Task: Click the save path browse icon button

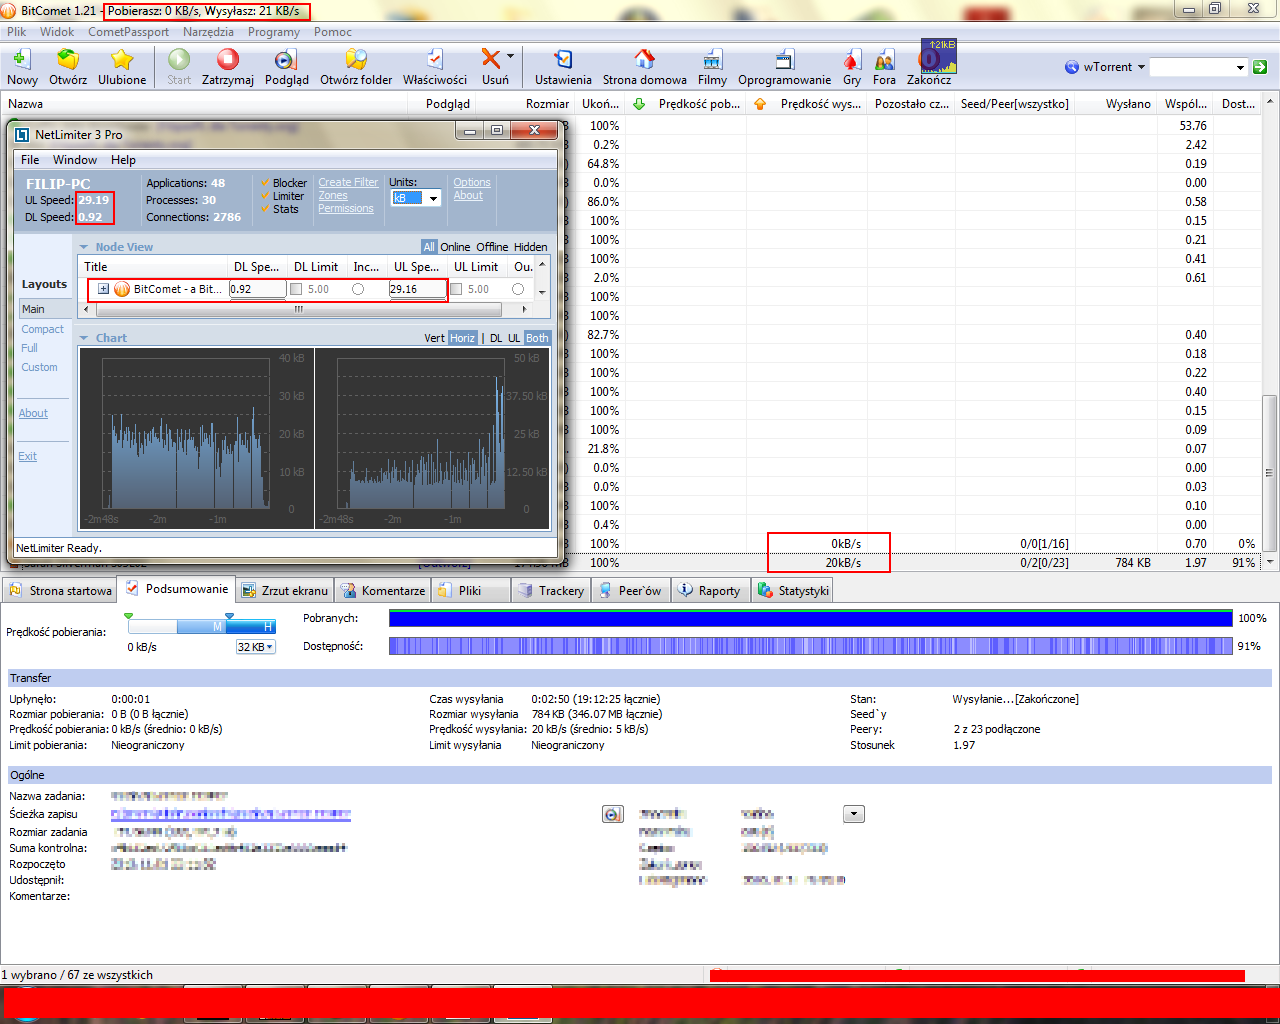Action: (613, 814)
